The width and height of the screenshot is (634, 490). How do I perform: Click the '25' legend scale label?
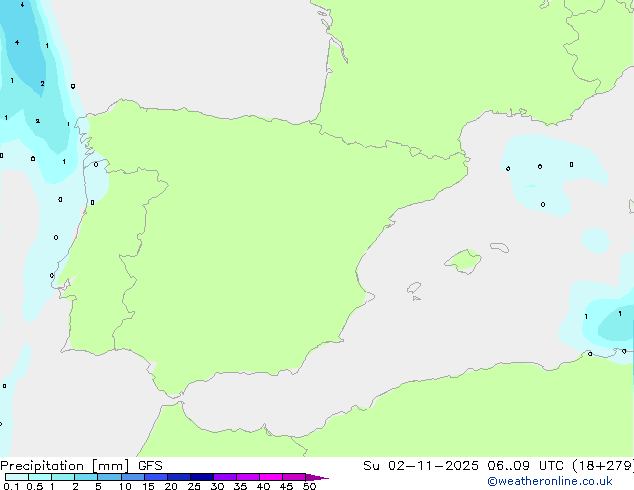tap(194, 486)
